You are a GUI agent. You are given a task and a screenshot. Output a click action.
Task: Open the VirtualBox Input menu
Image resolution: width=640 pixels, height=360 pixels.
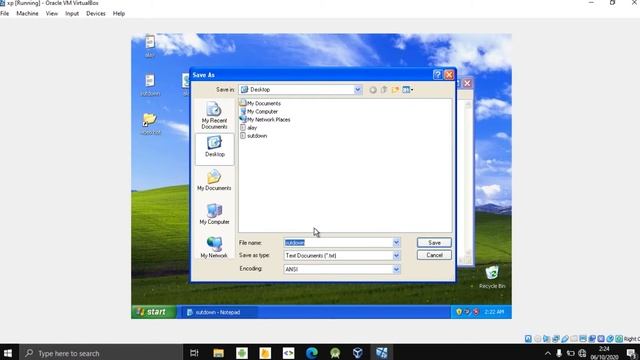(72, 13)
